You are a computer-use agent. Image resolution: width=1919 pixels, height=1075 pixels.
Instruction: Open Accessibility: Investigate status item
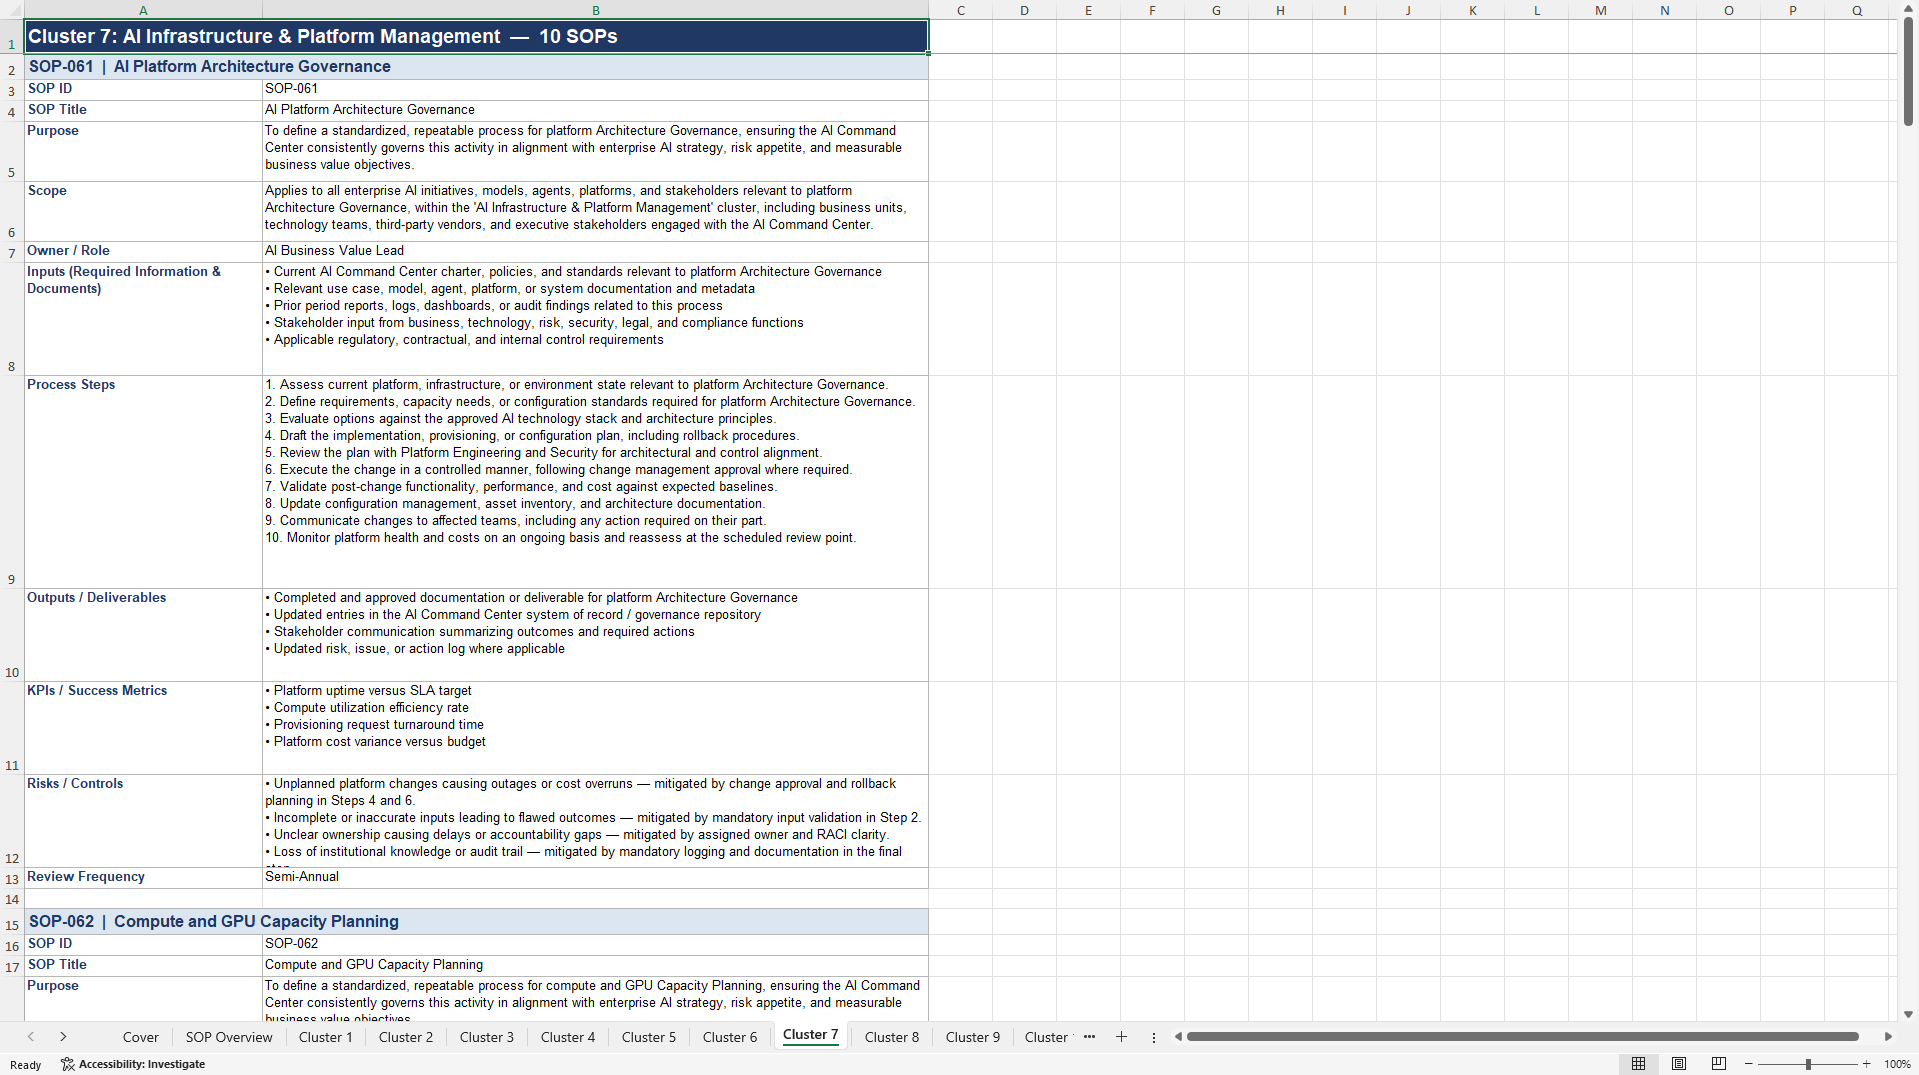coord(133,1064)
